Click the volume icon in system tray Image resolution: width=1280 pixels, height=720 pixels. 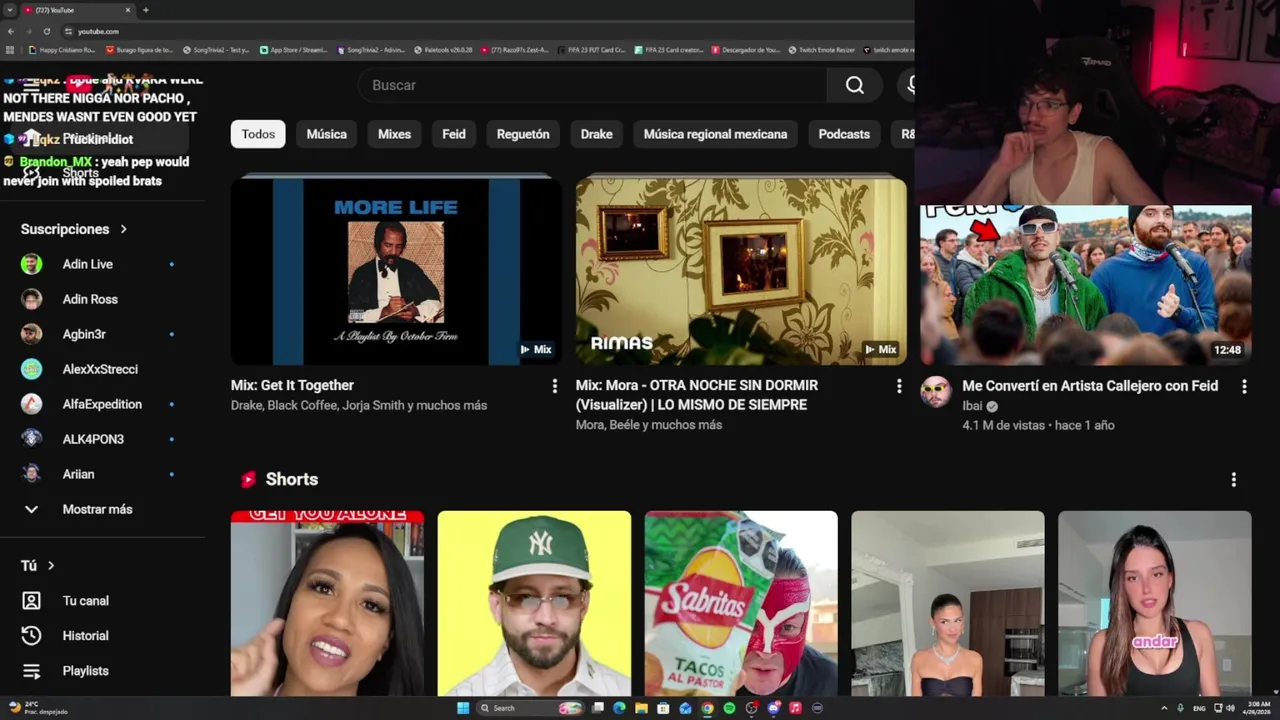(x=1230, y=708)
